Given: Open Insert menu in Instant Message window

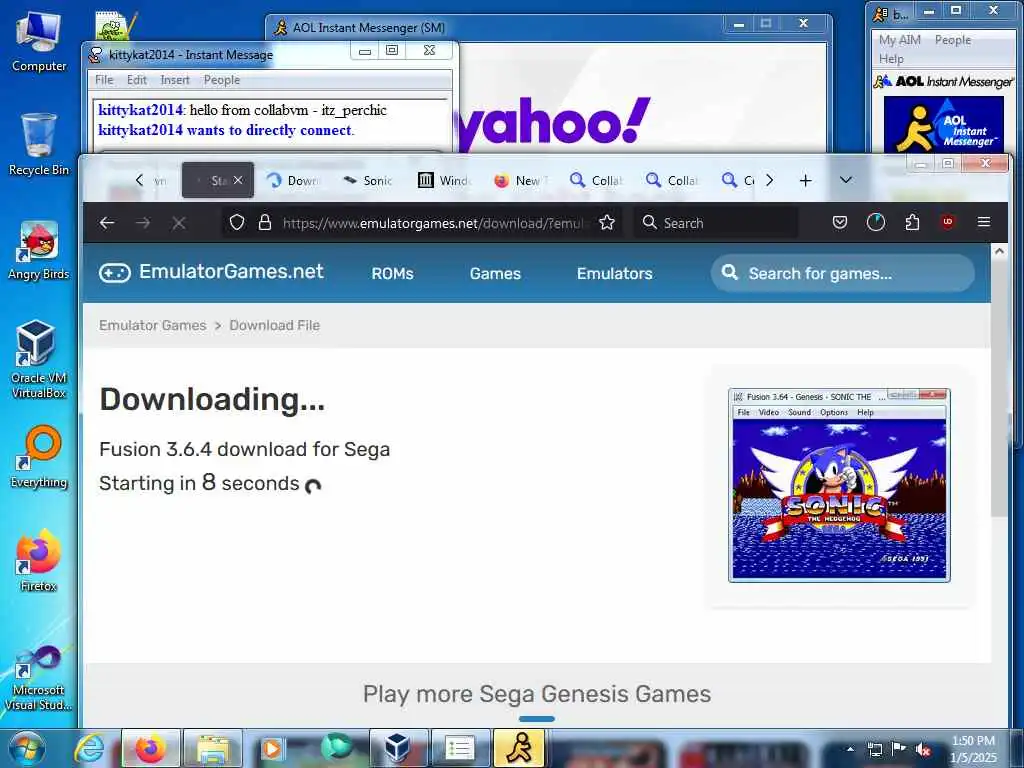Looking at the screenshot, I should (x=175, y=80).
